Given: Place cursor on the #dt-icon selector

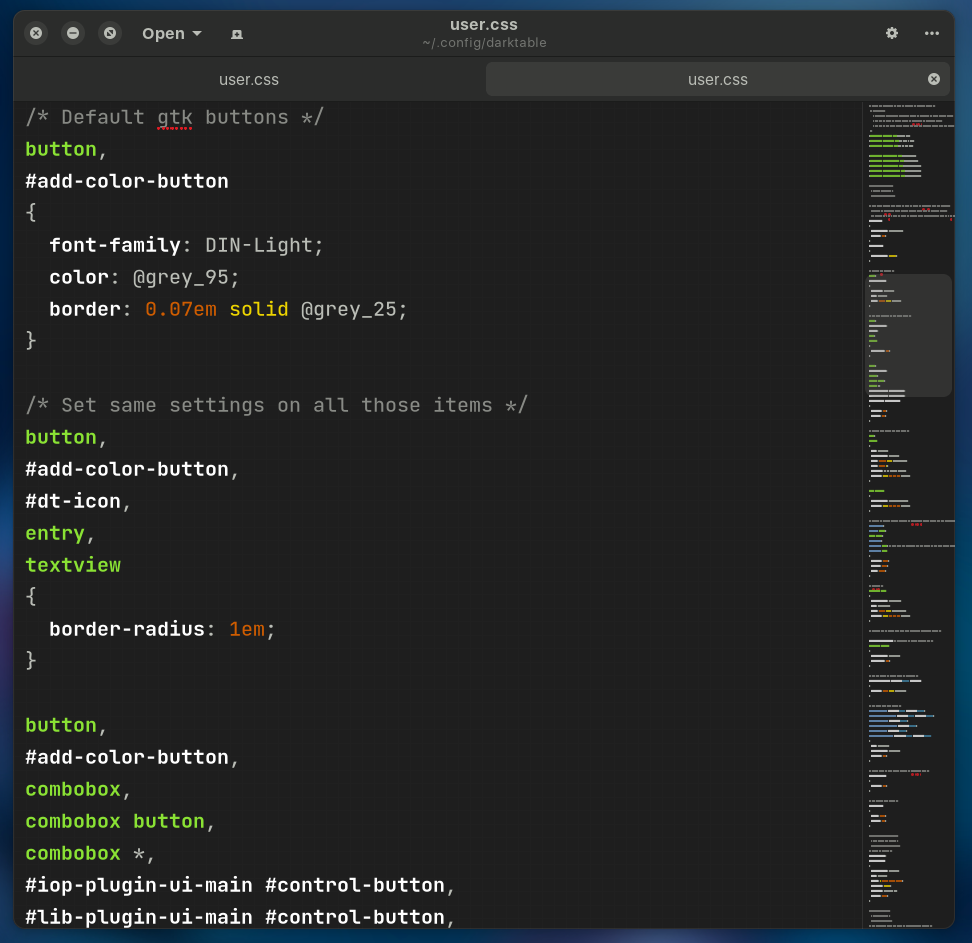Looking at the screenshot, I should tap(73, 501).
